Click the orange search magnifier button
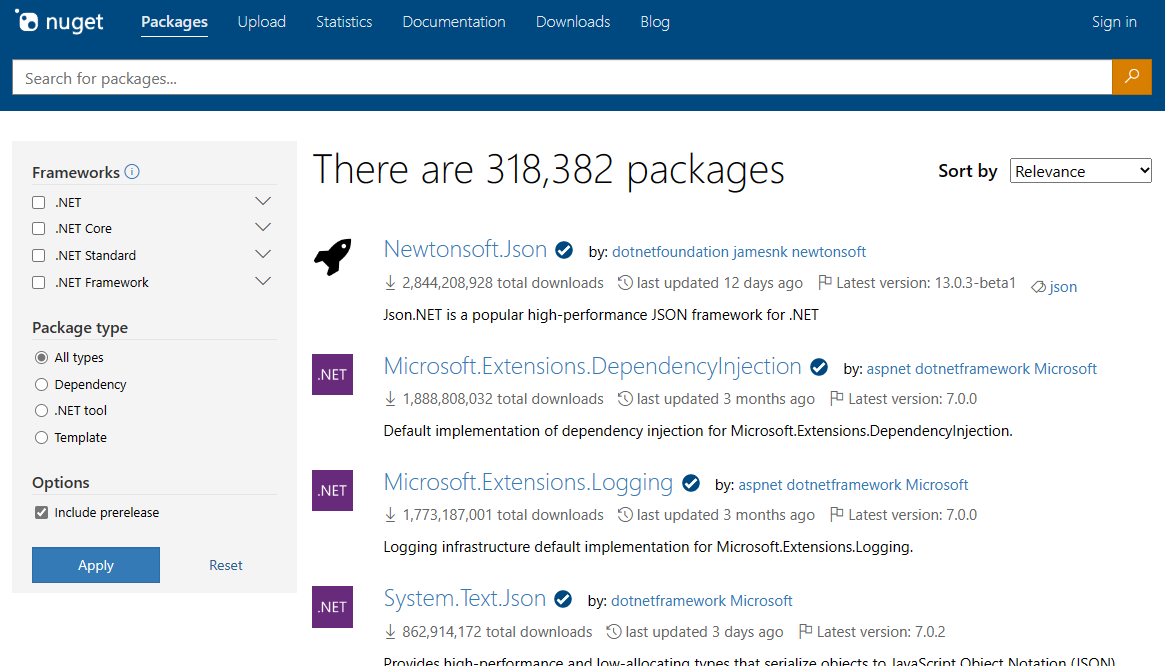Viewport: 1165px width, 666px height. [x=1132, y=77]
